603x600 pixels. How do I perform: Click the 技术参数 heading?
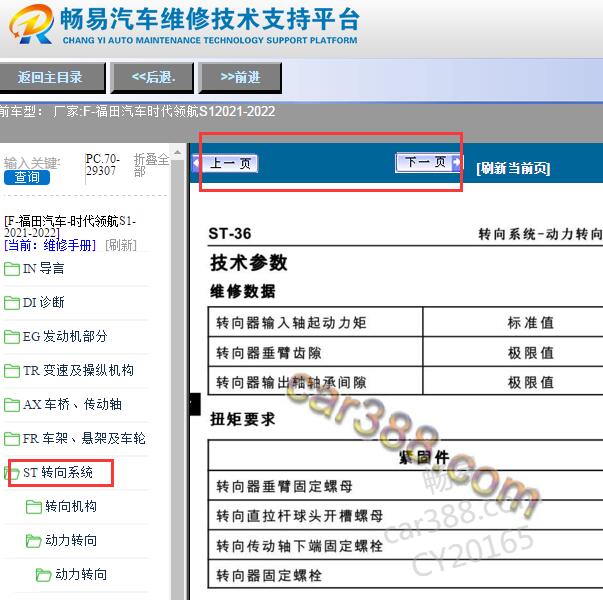click(248, 263)
